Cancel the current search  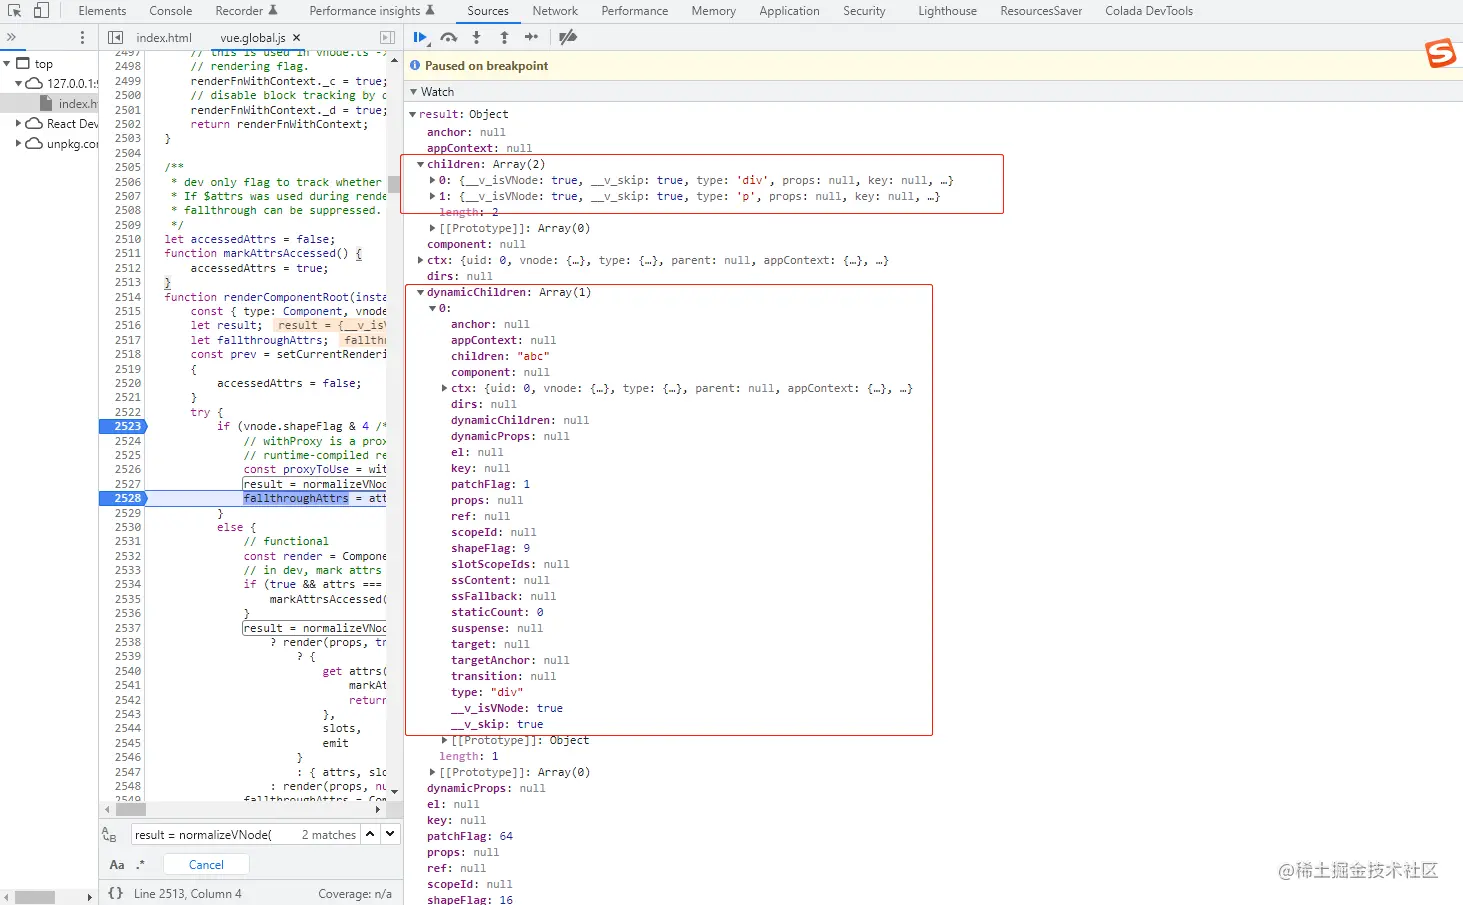pos(205,864)
